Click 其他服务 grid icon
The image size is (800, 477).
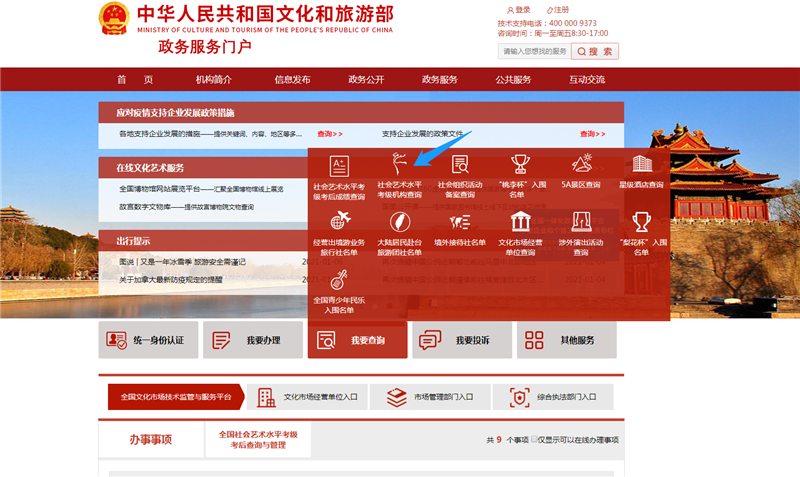pos(534,340)
